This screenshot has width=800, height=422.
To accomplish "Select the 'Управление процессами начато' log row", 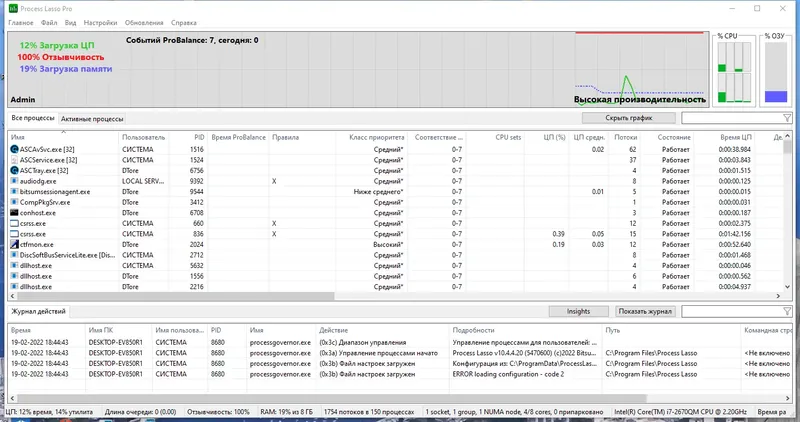I will [x=401, y=353].
